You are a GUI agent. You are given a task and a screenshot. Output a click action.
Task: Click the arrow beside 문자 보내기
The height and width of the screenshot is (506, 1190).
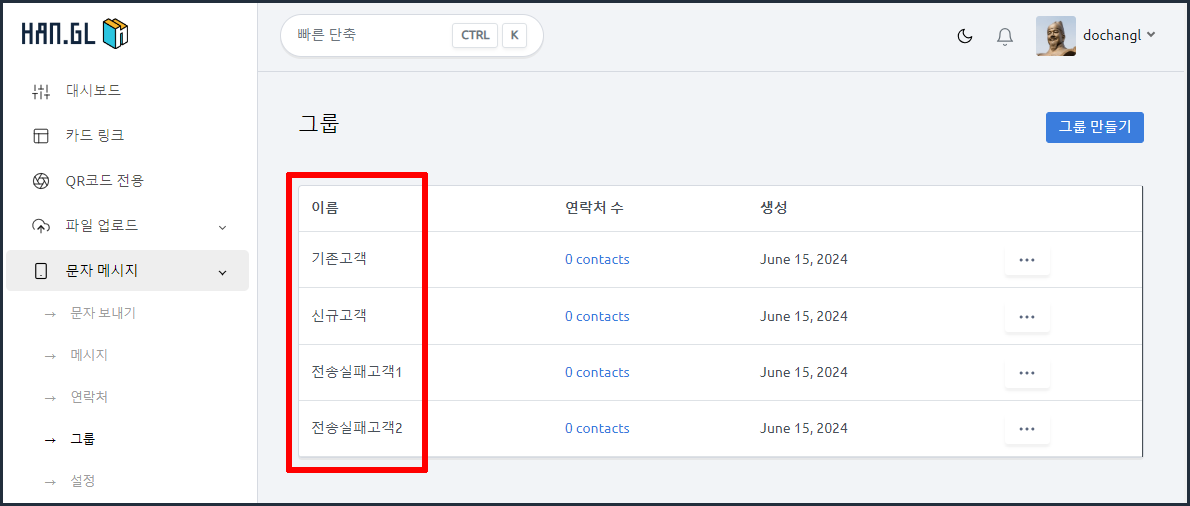pos(50,313)
